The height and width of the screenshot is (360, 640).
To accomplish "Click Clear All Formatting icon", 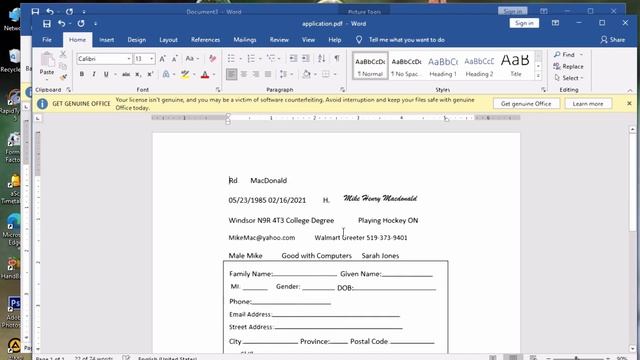I will [x=212, y=59].
